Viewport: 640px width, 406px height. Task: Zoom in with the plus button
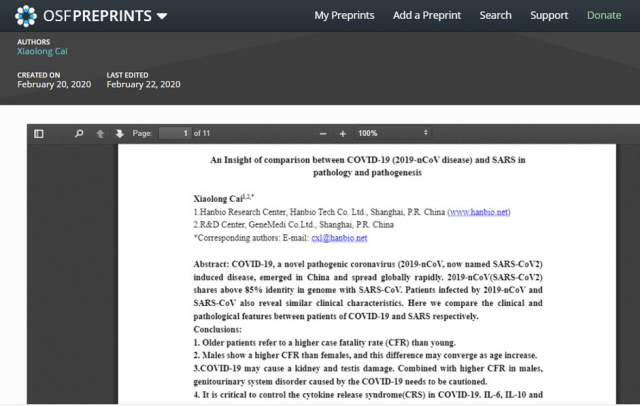point(343,134)
